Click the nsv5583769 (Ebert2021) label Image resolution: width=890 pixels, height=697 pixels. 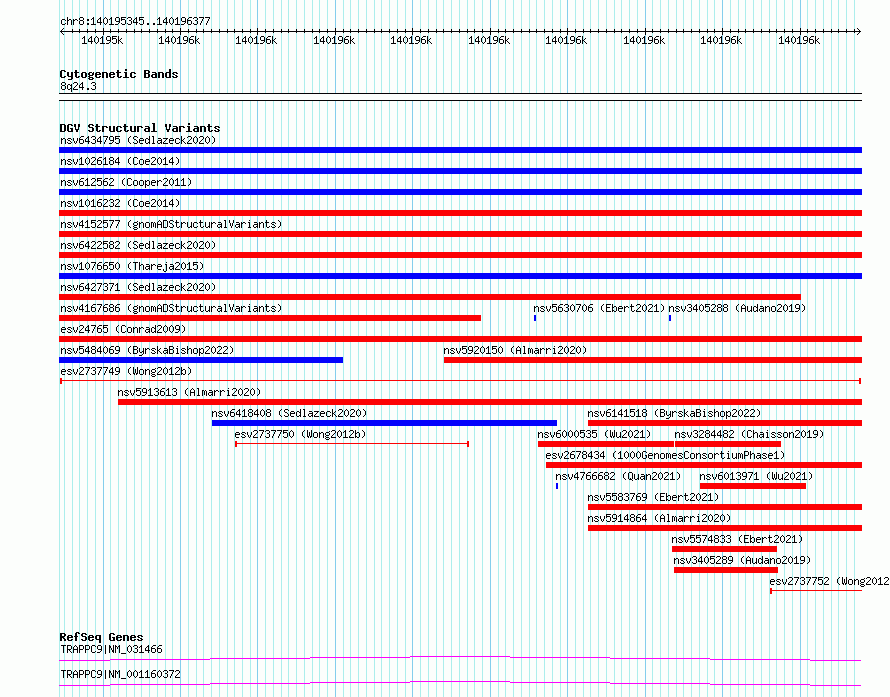point(653,497)
